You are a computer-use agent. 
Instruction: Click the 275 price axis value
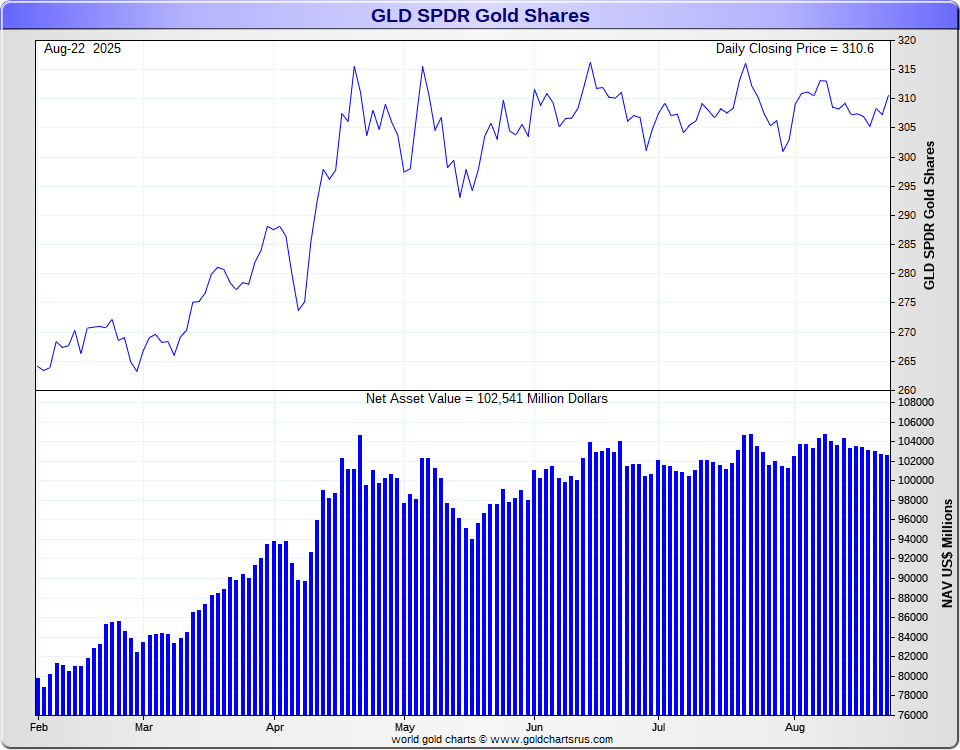[x=907, y=302]
